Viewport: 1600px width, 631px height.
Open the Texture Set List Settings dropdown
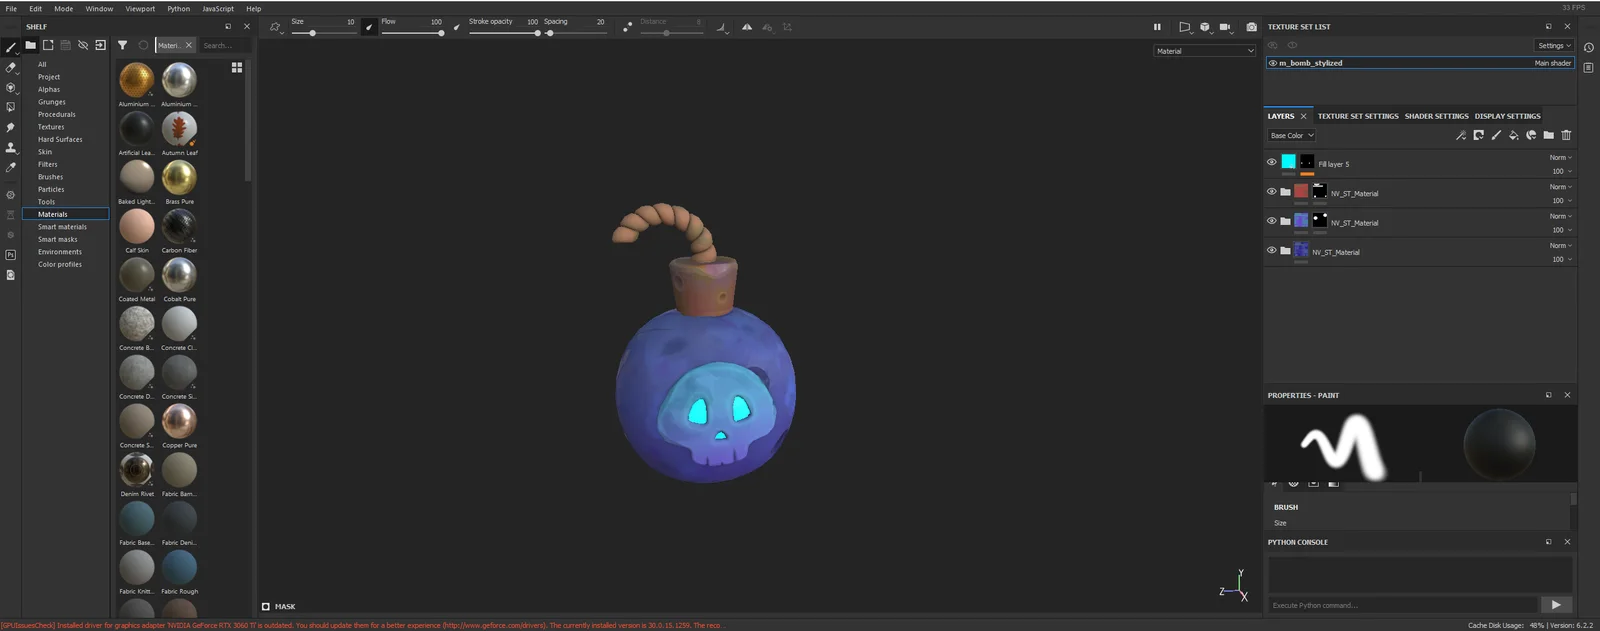pyautogui.click(x=1555, y=45)
